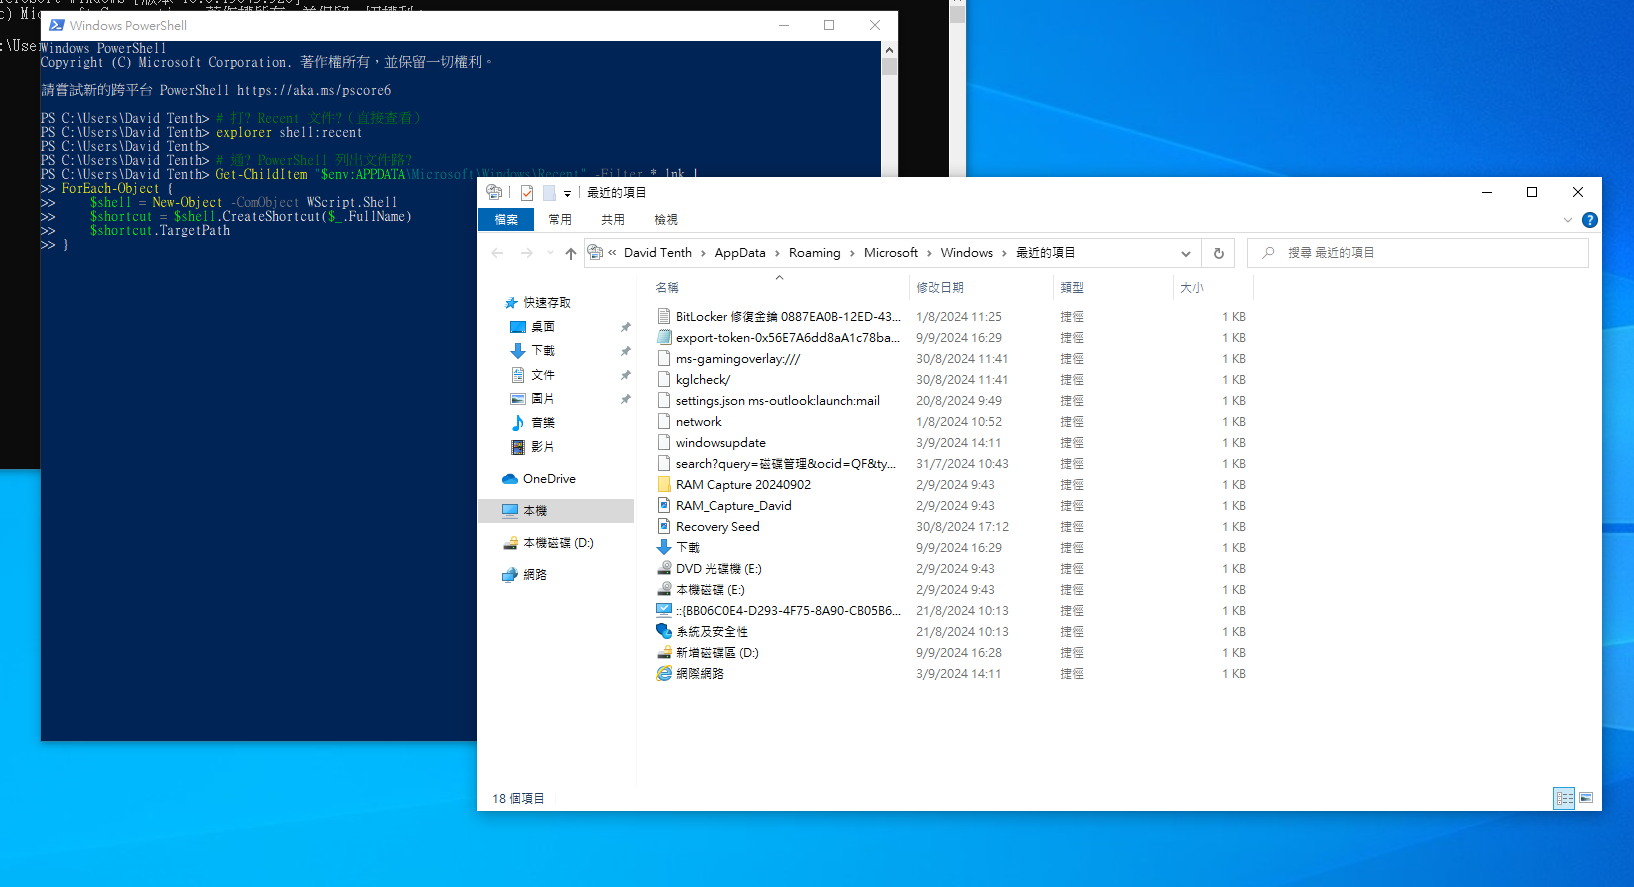Image resolution: width=1634 pixels, height=887 pixels.
Task: Click David Tenth in the address breadcrumb
Action: (657, 253)
